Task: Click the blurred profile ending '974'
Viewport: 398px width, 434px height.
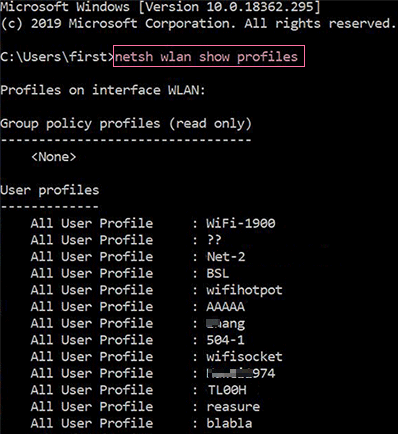Action: [x=241, y=373]
